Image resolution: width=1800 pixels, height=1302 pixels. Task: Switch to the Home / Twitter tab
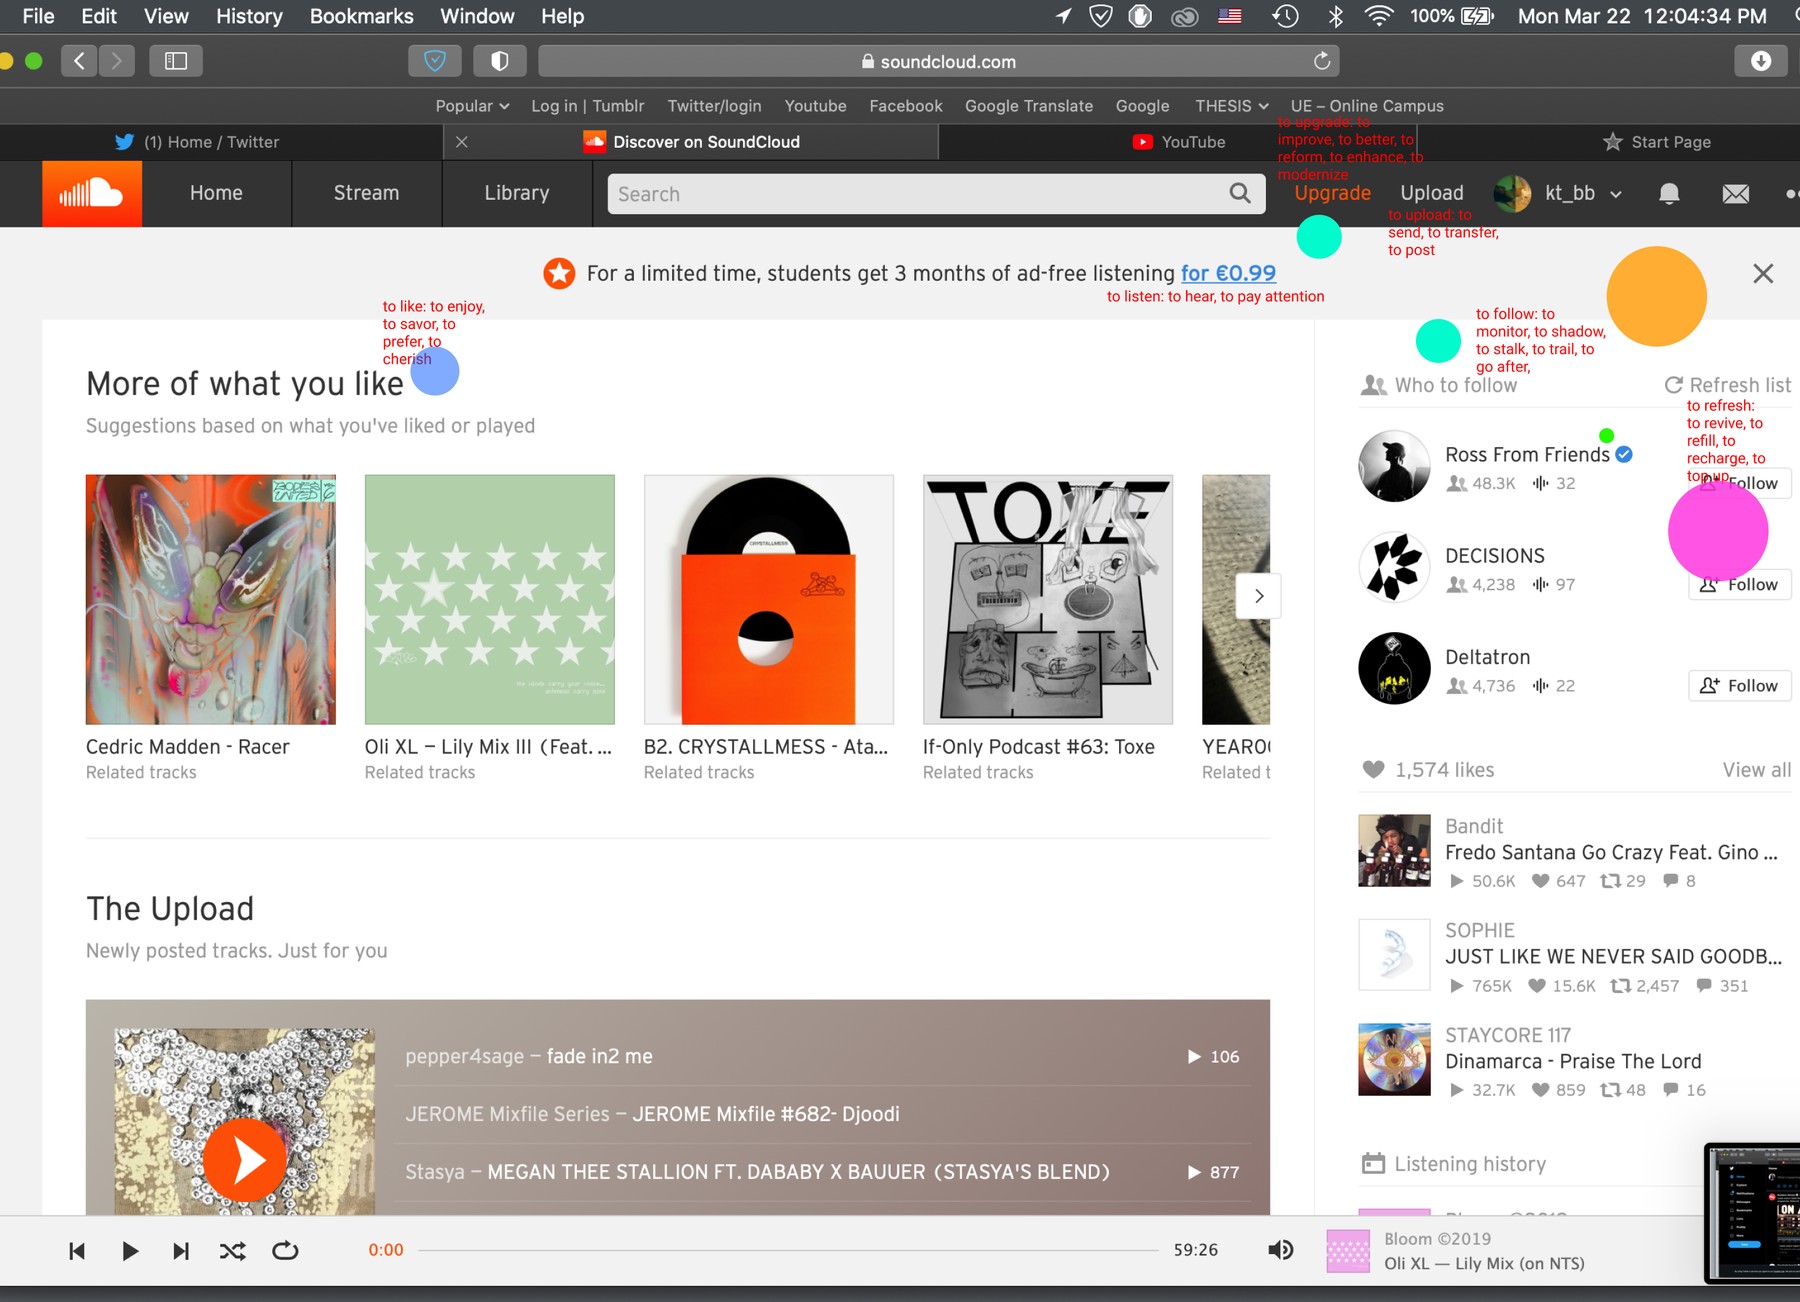[222, 142]
